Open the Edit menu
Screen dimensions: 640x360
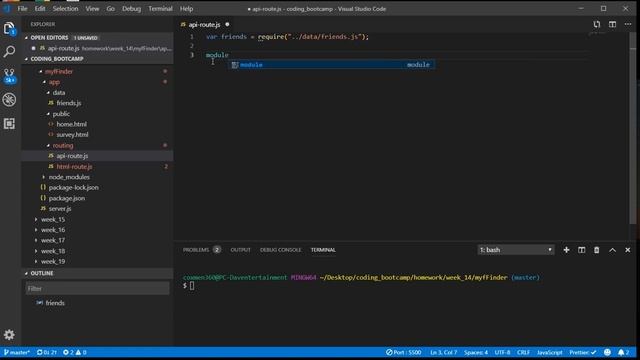click(40, 9)
